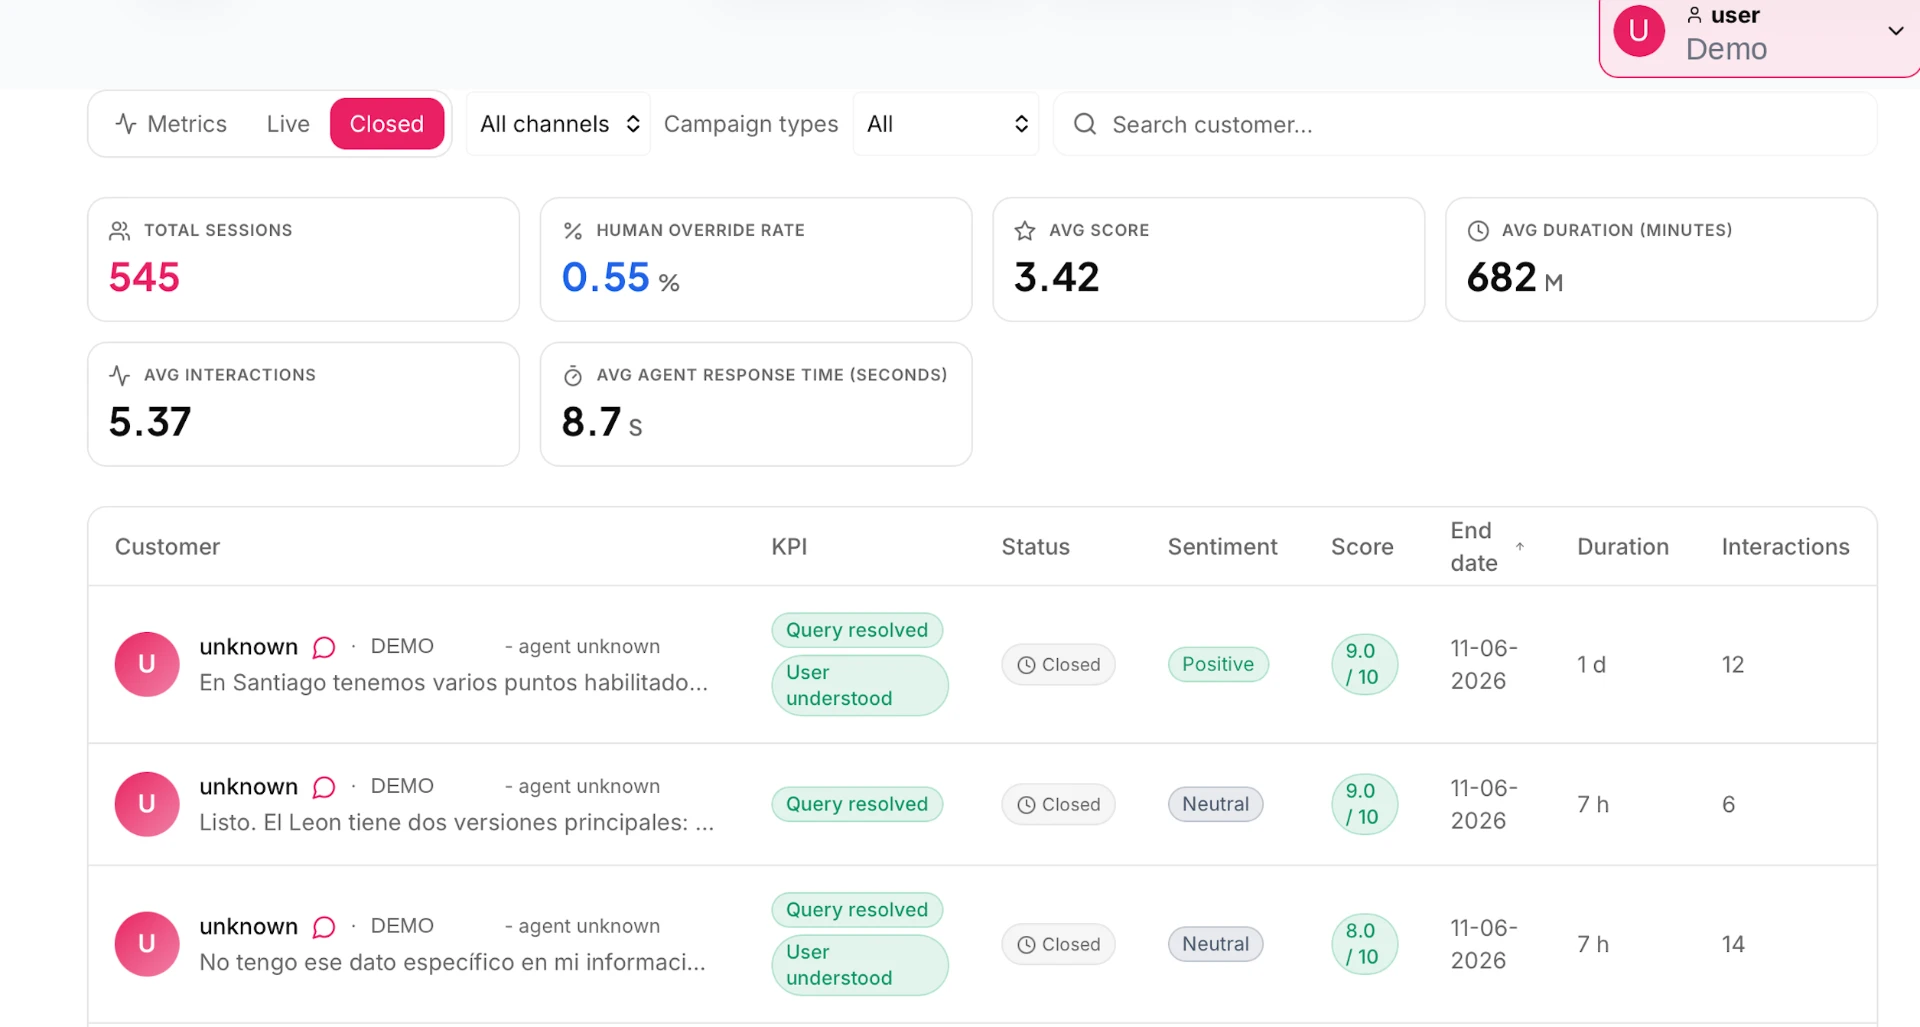The width and height of the screenshot is (1920, 1027).
Task: Click the Avg Duration clock icon
Action: pyautogui.click(x=1478, y=231)
